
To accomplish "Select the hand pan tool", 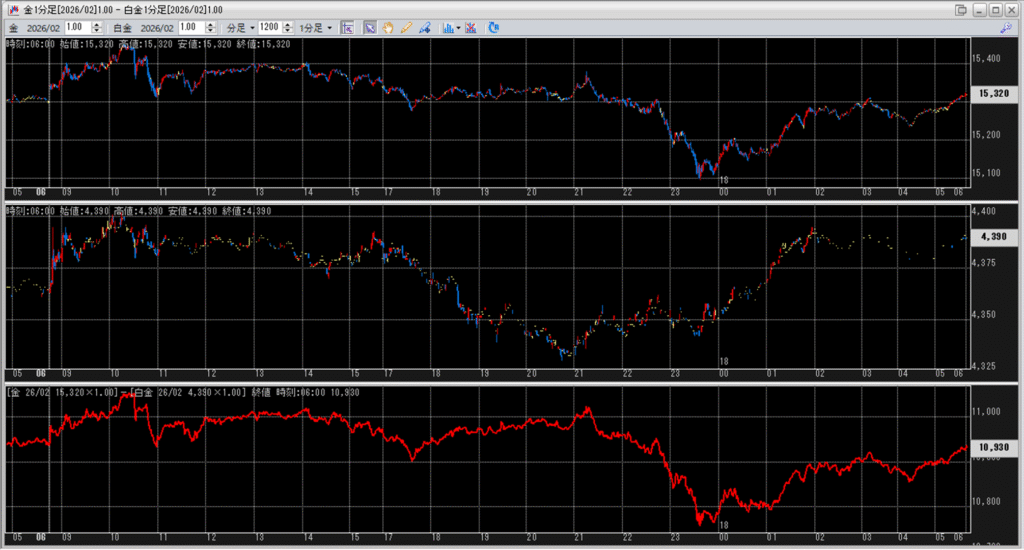I will coord(388,27).
